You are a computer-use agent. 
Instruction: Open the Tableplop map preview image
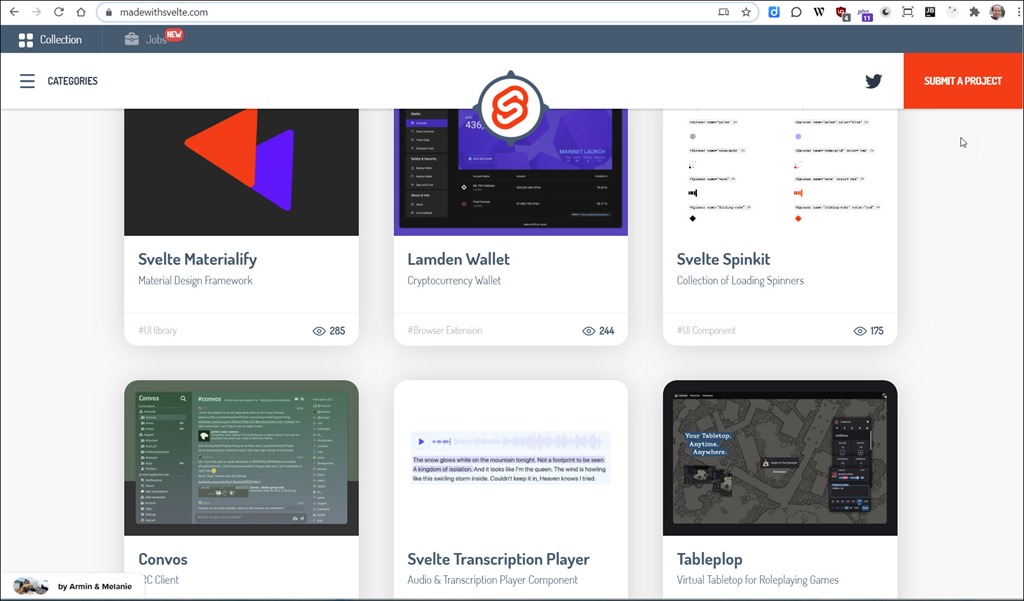click(780, 458)
